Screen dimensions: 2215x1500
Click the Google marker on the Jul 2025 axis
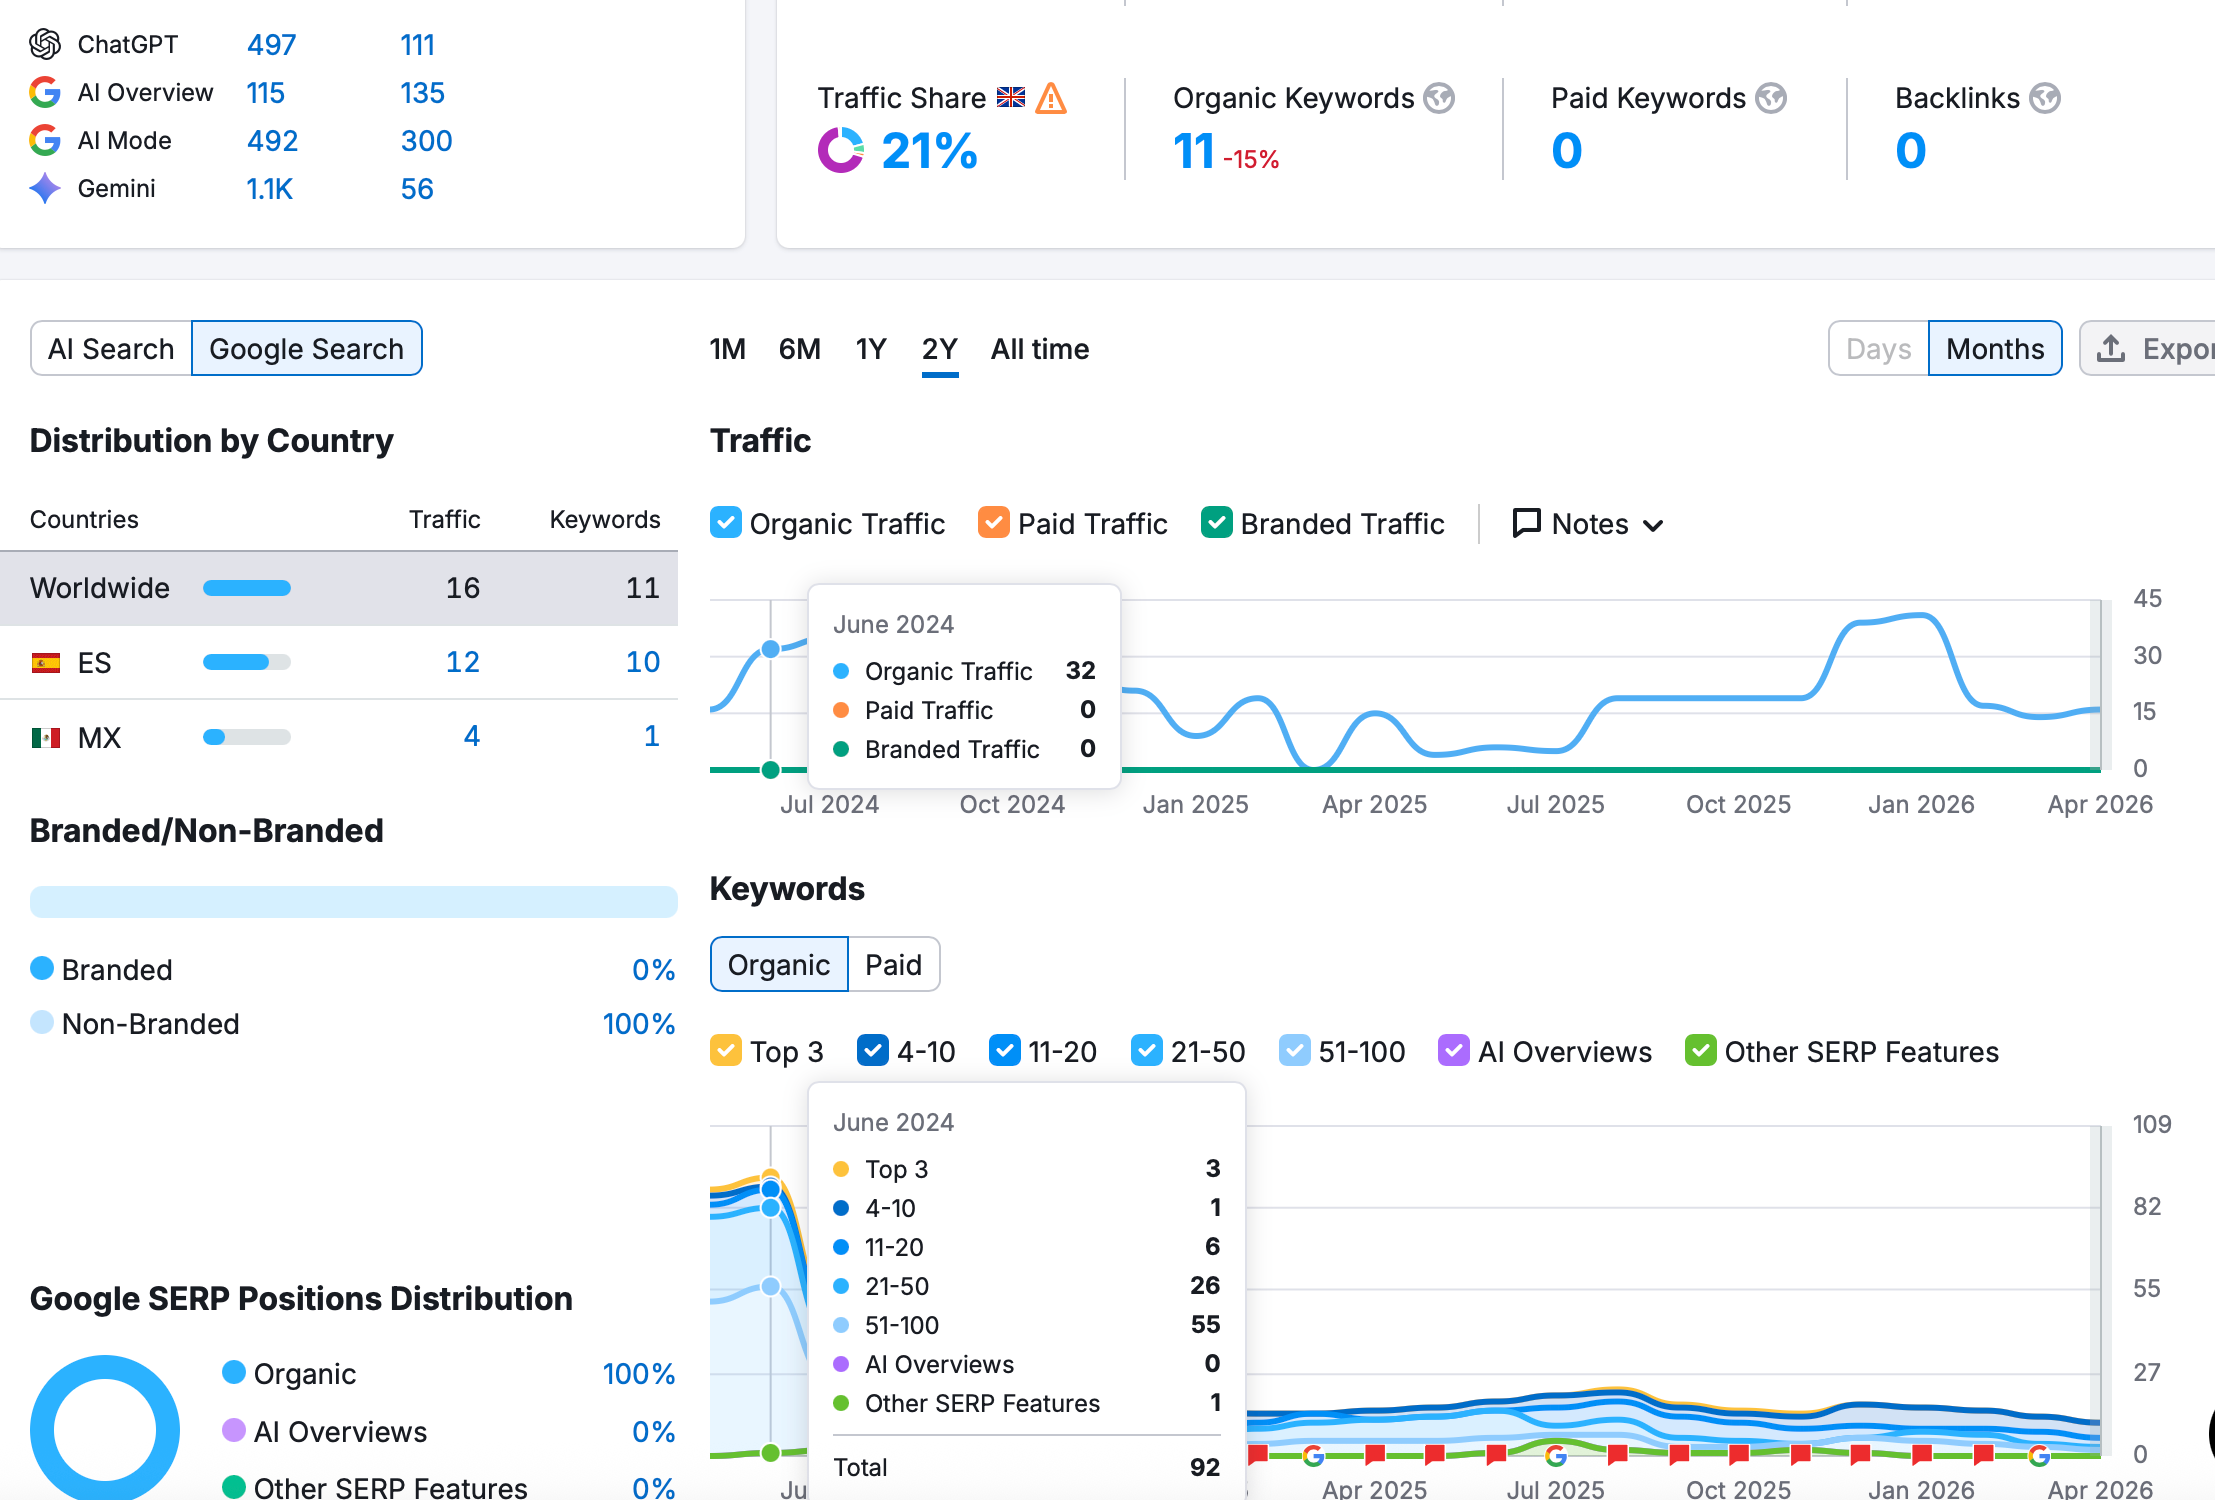pyautogui.click(x=1556, y=1455)
